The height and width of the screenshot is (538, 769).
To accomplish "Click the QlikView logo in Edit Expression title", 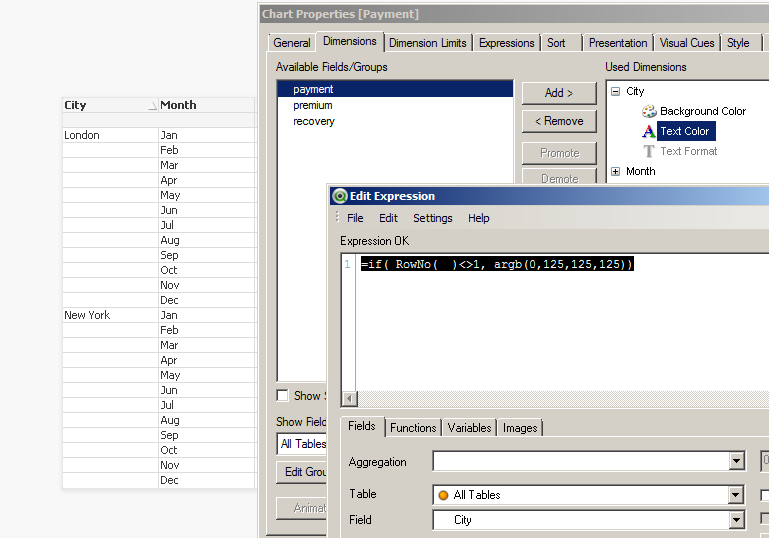I will pyautogui.click(x=339, y=196).
